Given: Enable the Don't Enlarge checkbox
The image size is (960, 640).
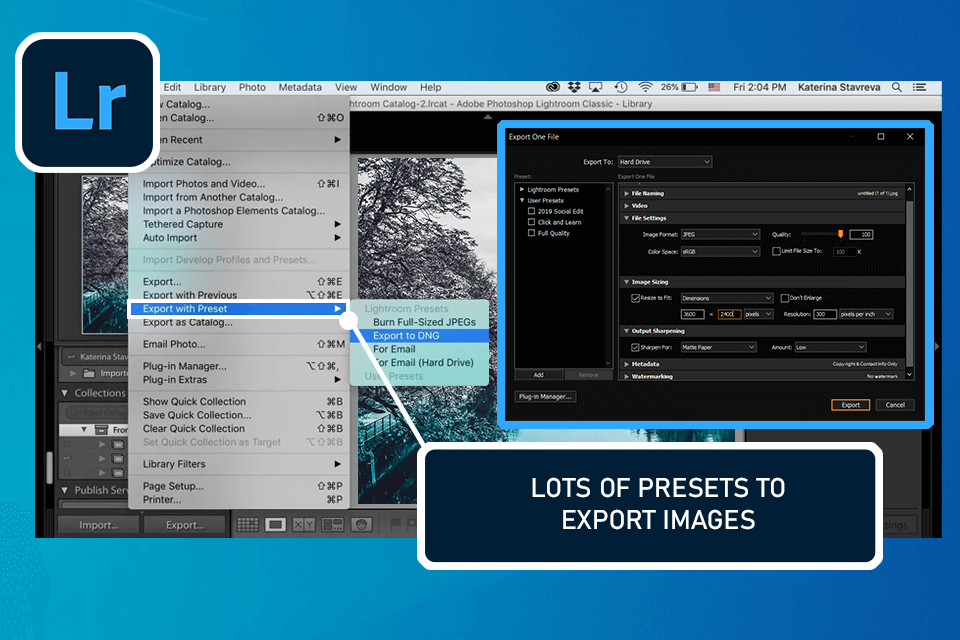Looking at the screenshot, I should click(x=784, y=298).
